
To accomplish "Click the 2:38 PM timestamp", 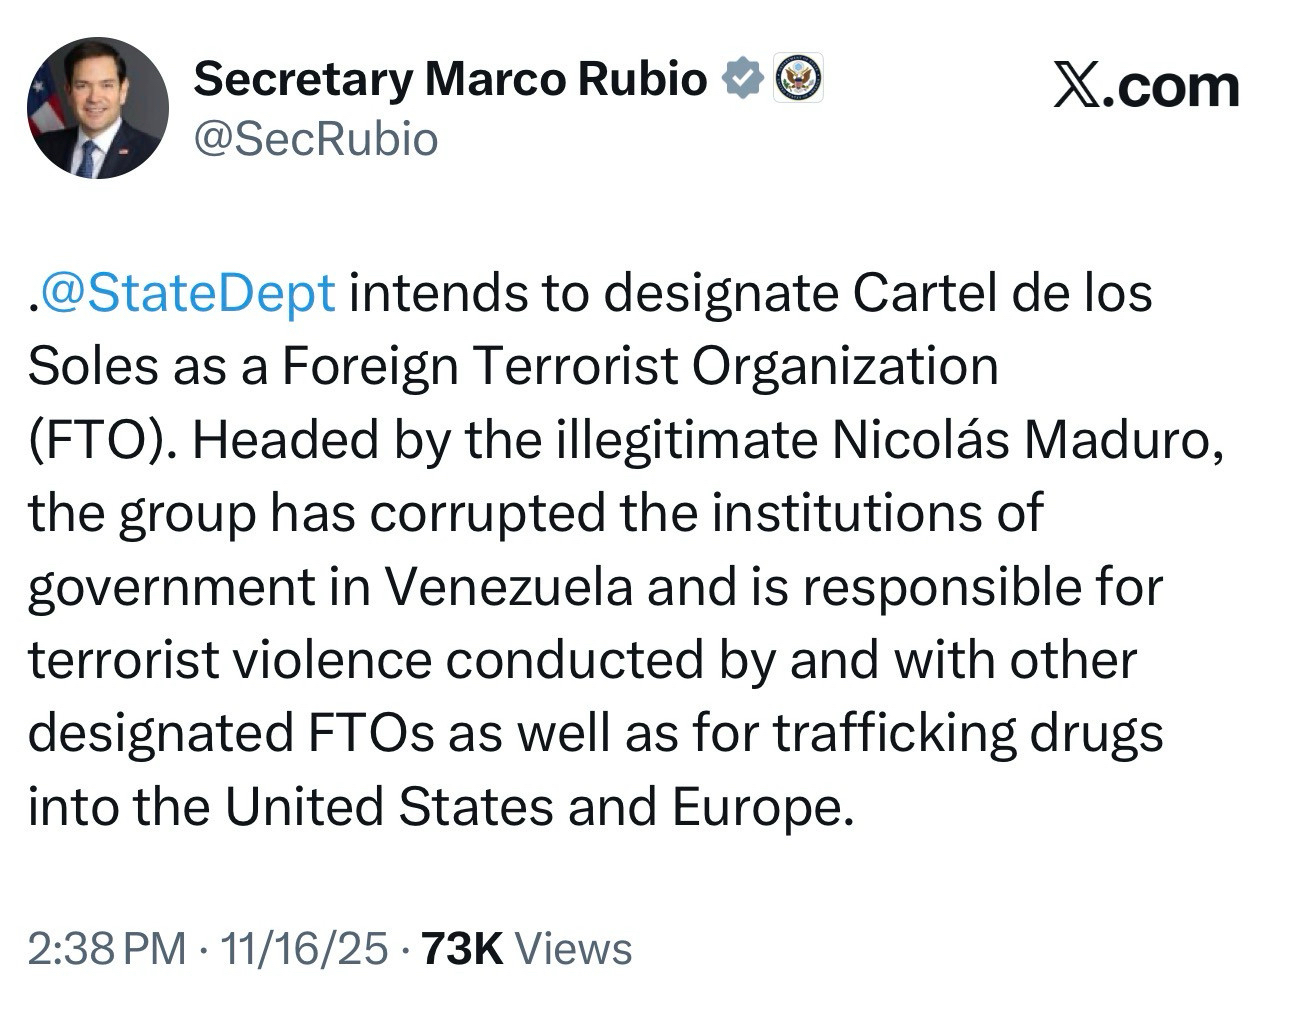I will click(x=106, y=948).
